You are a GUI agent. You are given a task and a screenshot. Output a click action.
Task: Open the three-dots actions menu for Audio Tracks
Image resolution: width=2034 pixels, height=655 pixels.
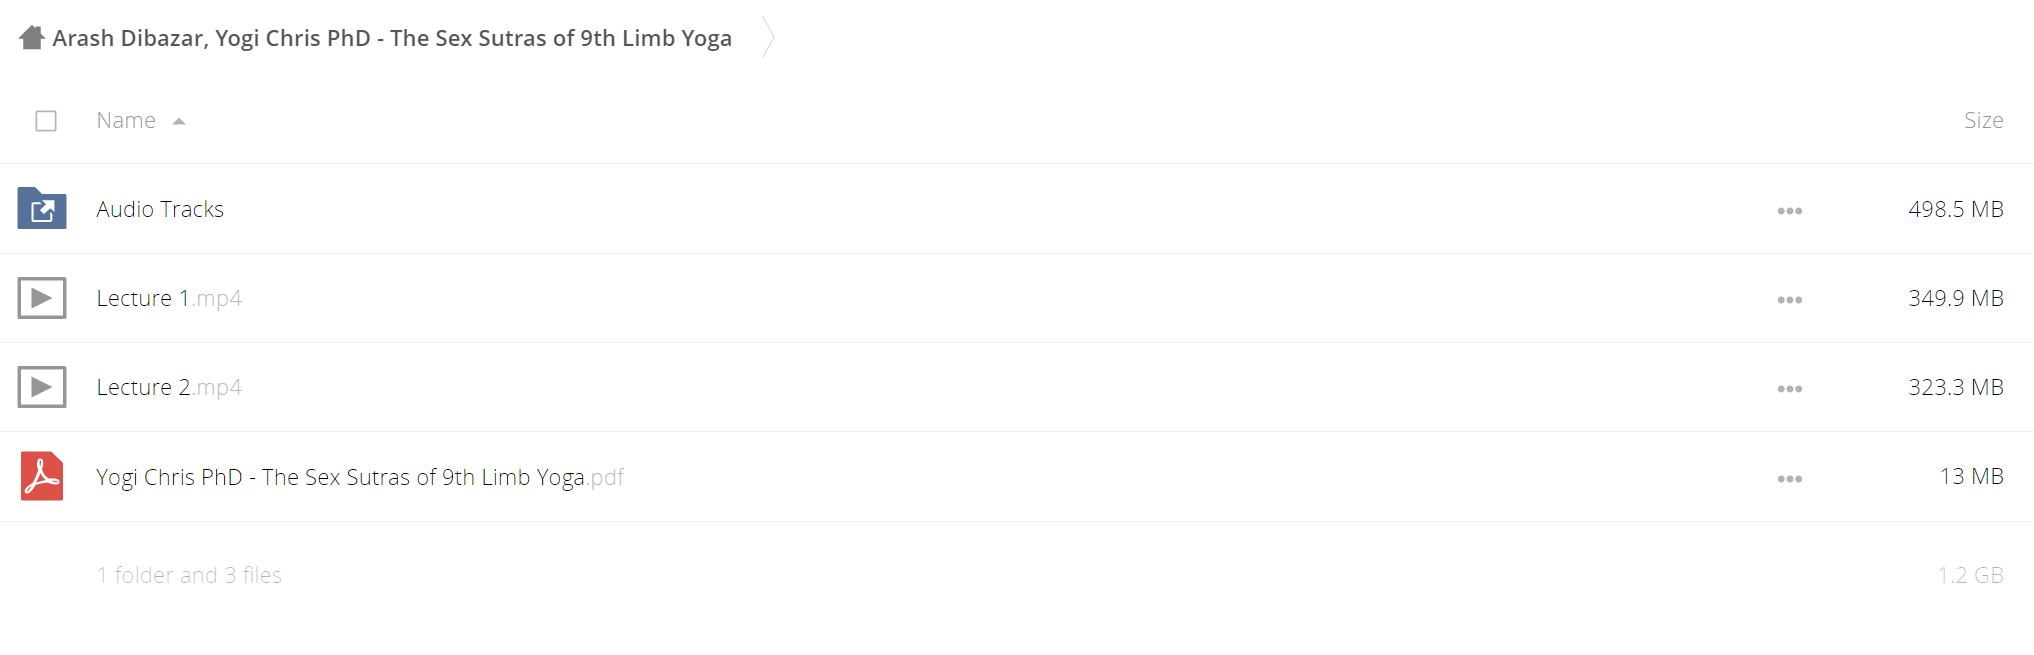1790,211
